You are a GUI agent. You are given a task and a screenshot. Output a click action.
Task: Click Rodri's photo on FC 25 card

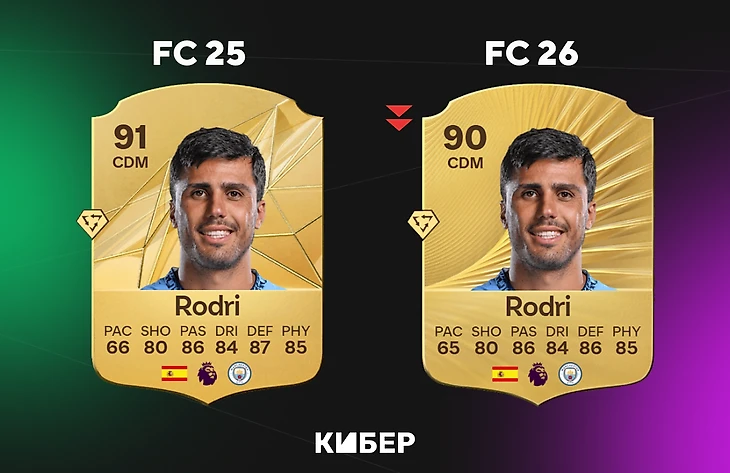tap(216, 209)
